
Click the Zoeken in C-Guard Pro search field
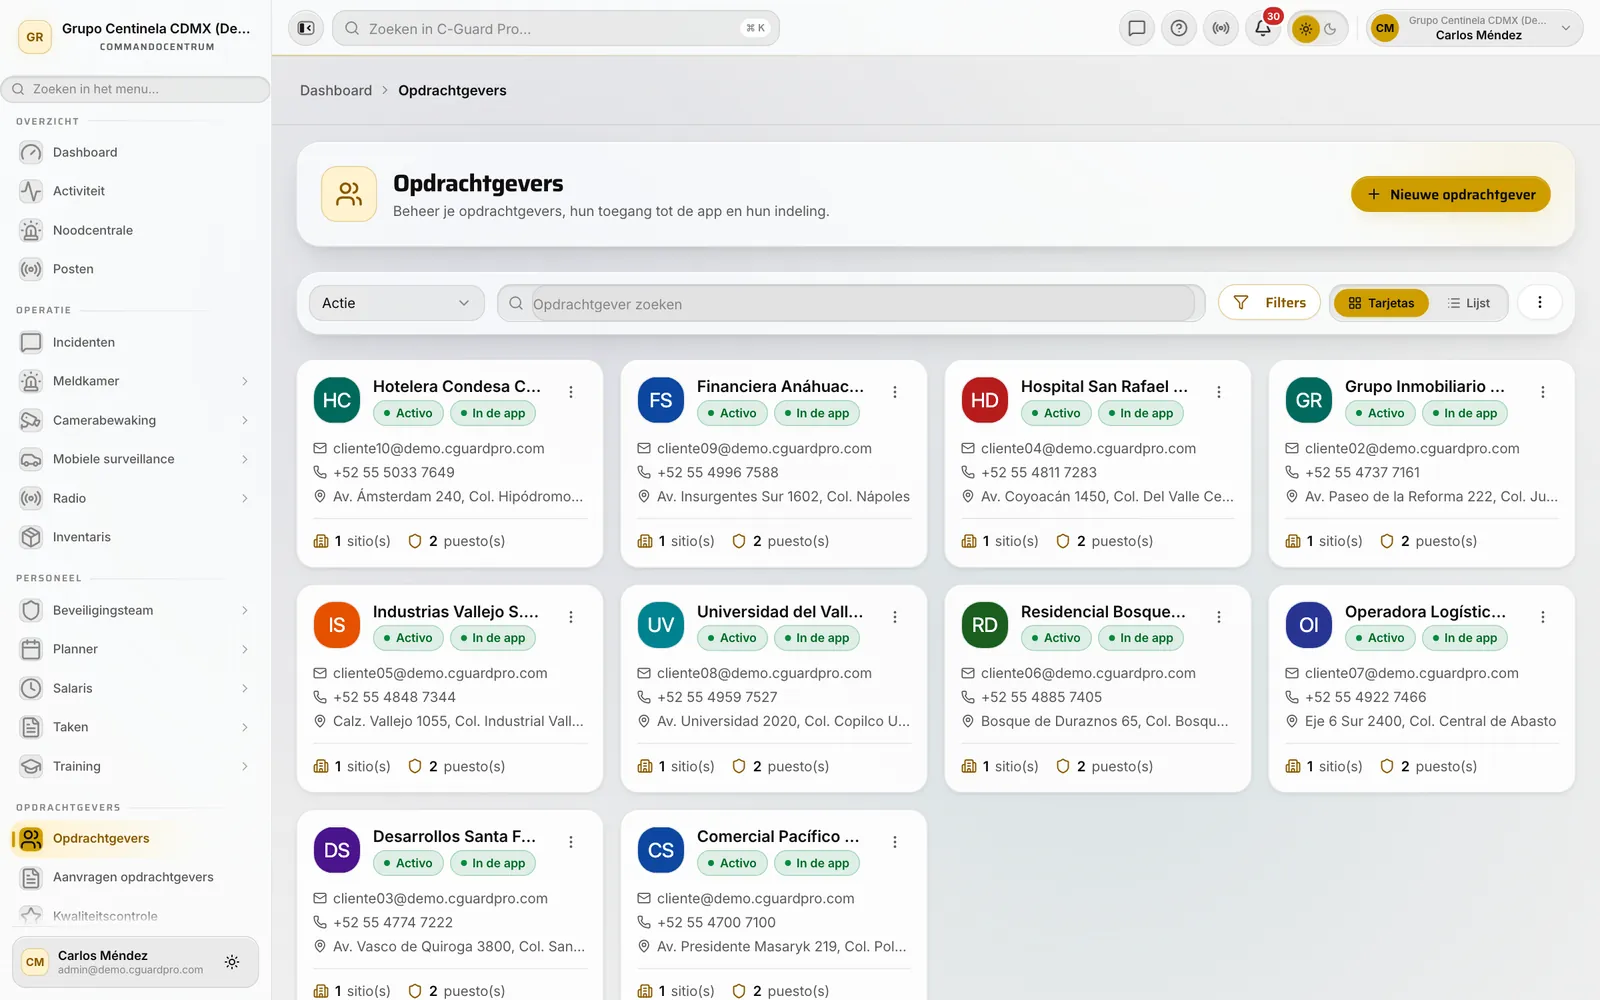coord(555,28)
